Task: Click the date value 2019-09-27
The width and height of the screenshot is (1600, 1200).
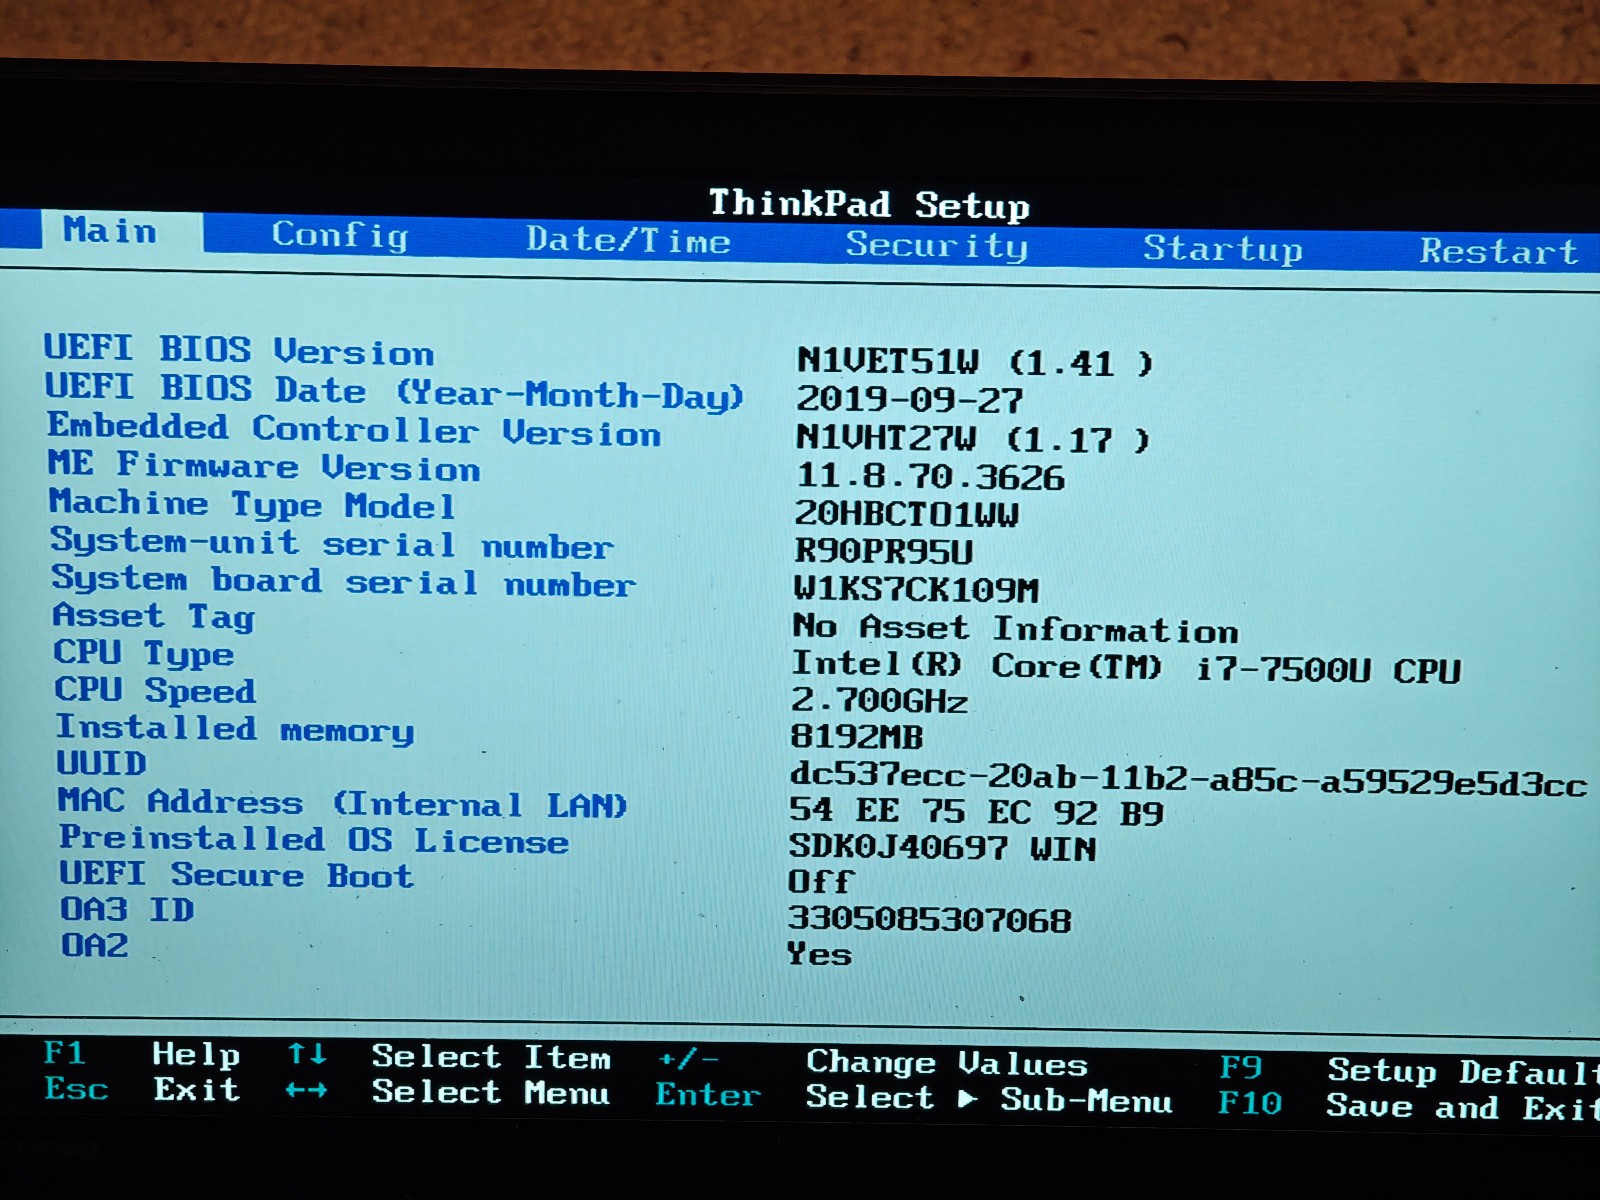Action: pyautogui.click(x=909, y=400)
